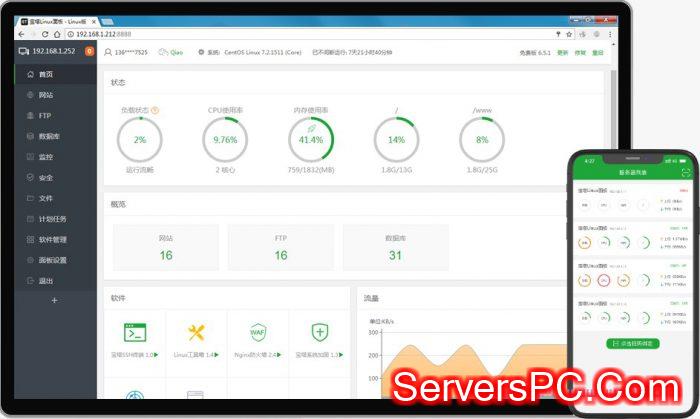This screenshot has height=419, width=700.
Task: Open 软件管理 in the sidebar
Action: (51, 240)
